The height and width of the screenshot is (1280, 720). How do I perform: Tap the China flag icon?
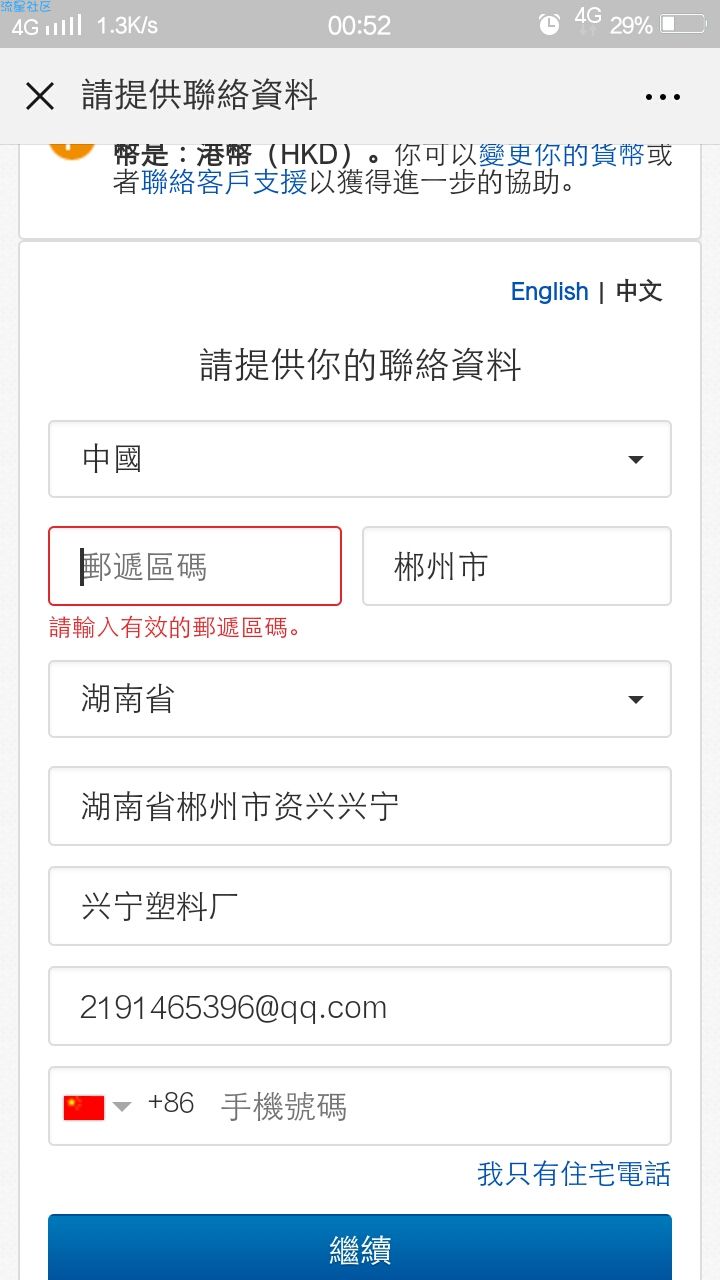coord(84,1107)
